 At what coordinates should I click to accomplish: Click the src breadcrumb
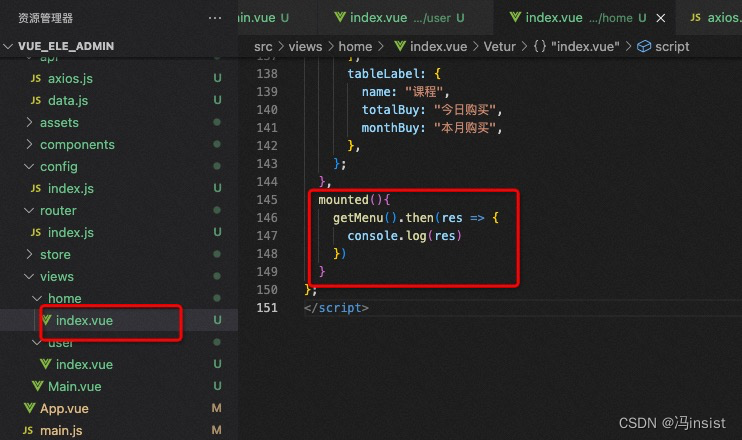click(x=263, y=46)
